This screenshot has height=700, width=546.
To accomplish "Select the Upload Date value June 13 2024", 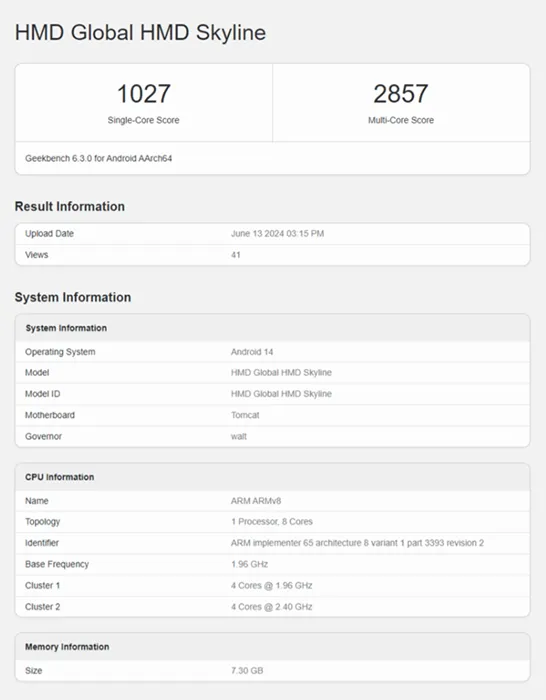I will tap(277, 233).
